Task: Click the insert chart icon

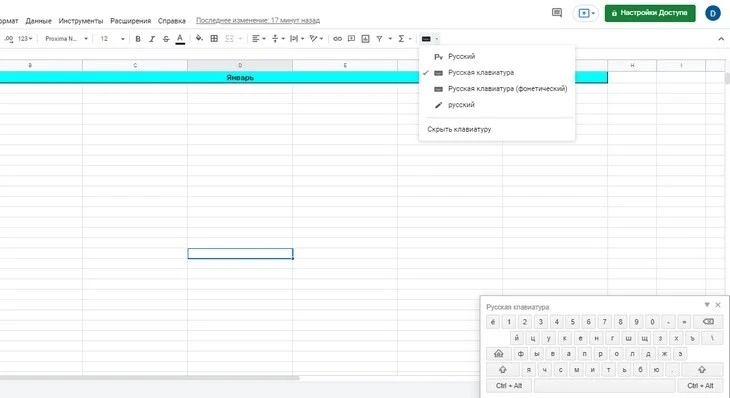Action: 365,39
